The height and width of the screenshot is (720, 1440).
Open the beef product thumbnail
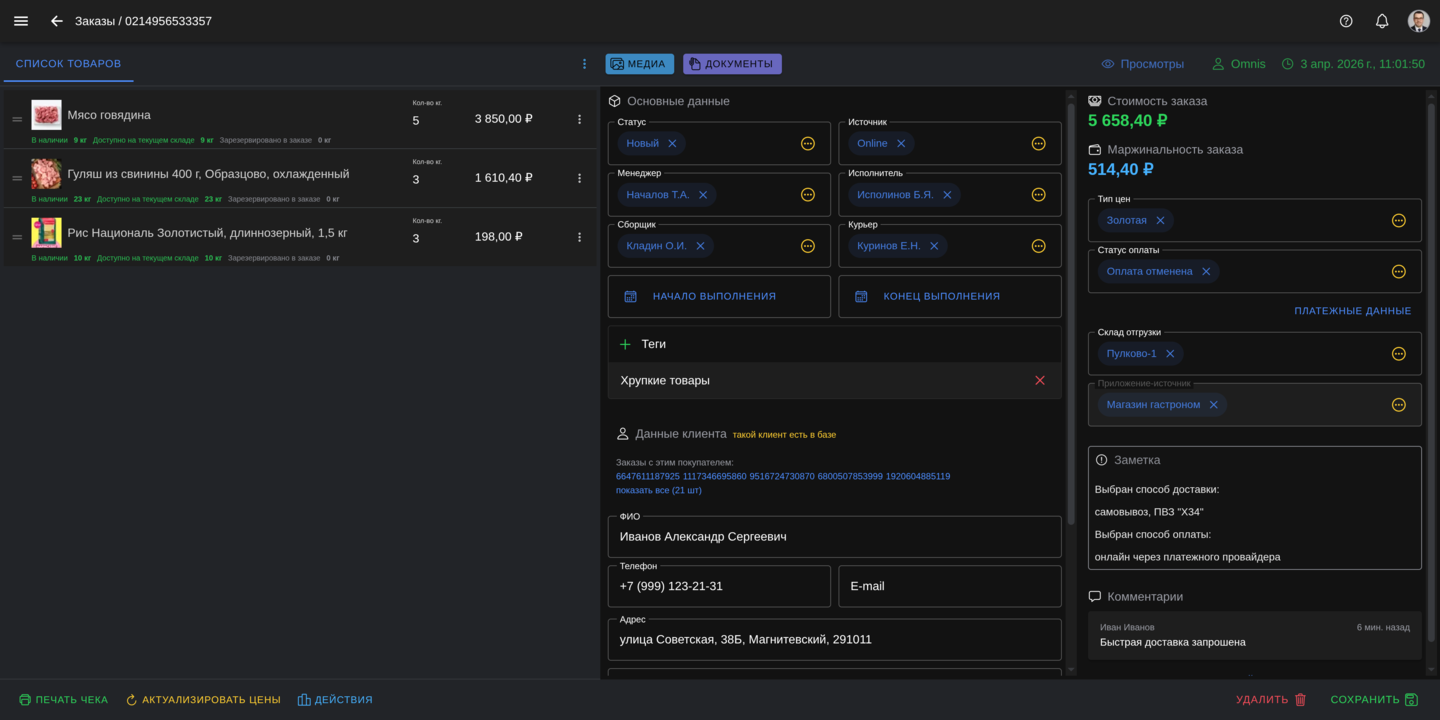46,115
